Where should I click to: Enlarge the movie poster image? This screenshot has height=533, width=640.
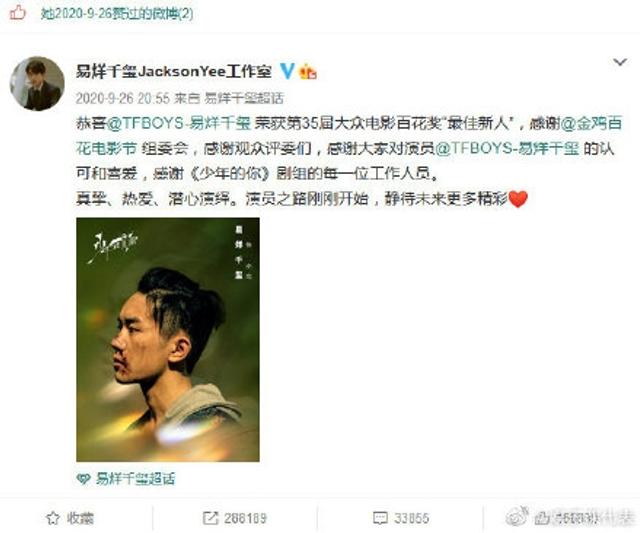tap(168, 340)
